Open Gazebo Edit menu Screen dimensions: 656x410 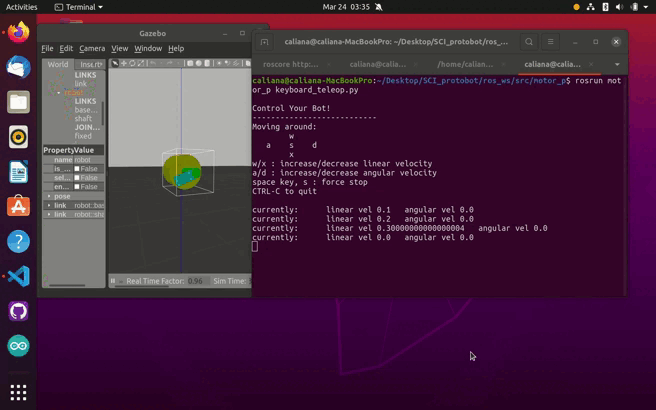coord(66,49)
